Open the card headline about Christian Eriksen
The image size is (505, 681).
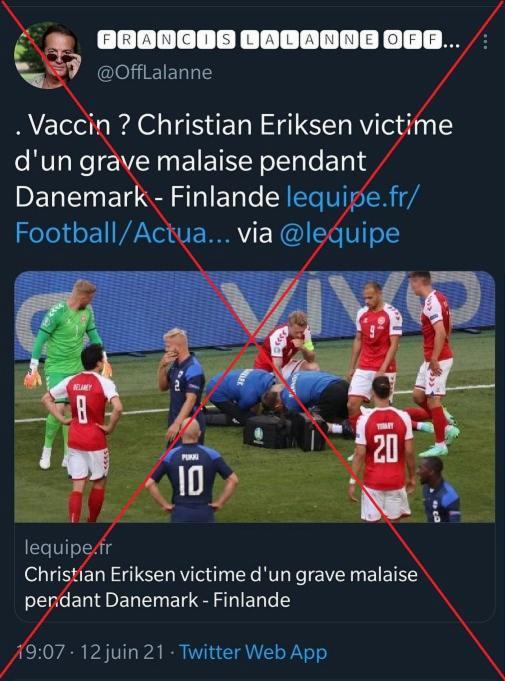pos(221,587)
